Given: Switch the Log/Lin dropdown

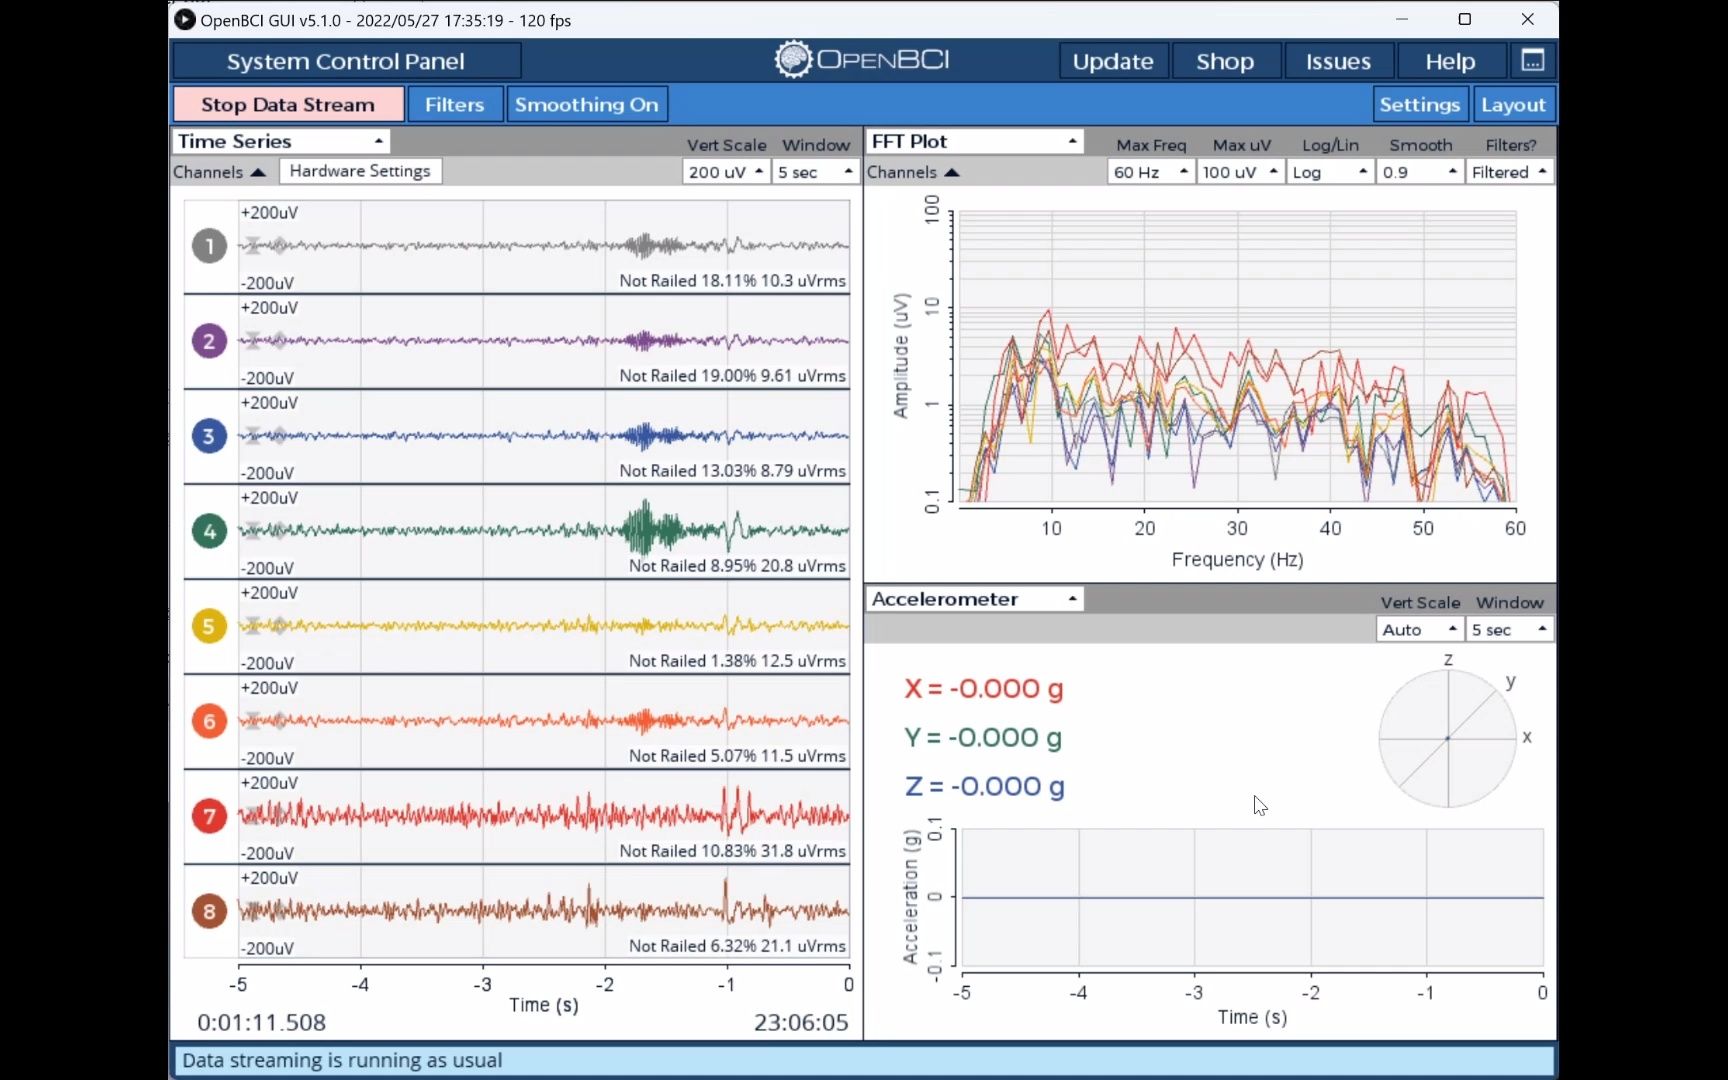Looking at the screenshot, I should click(1330, 172).
